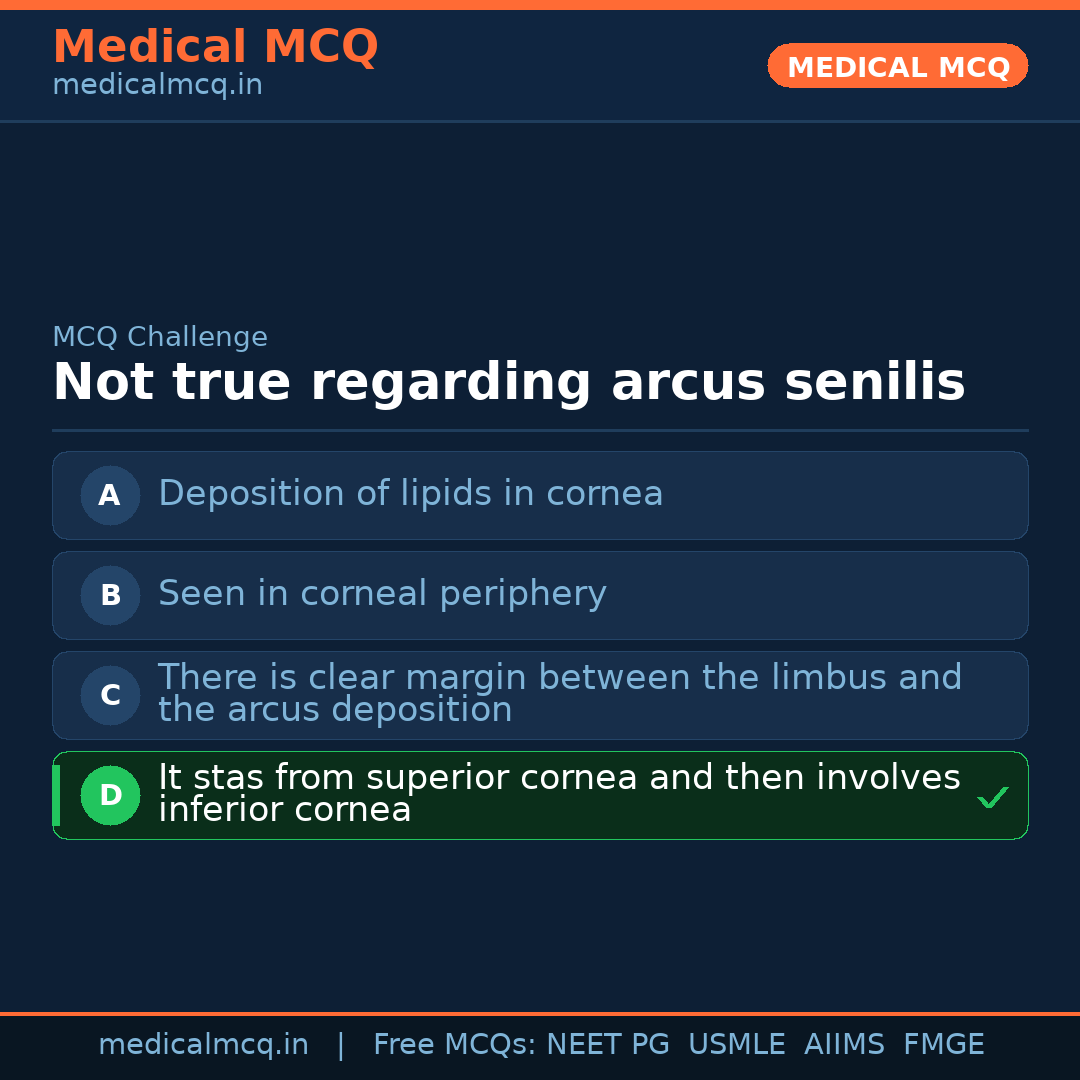Image resolution: width=1080 pixels, height=1080 pixels.
Task: Click the green checkmark on option D
Action: [x=992, y=797]
